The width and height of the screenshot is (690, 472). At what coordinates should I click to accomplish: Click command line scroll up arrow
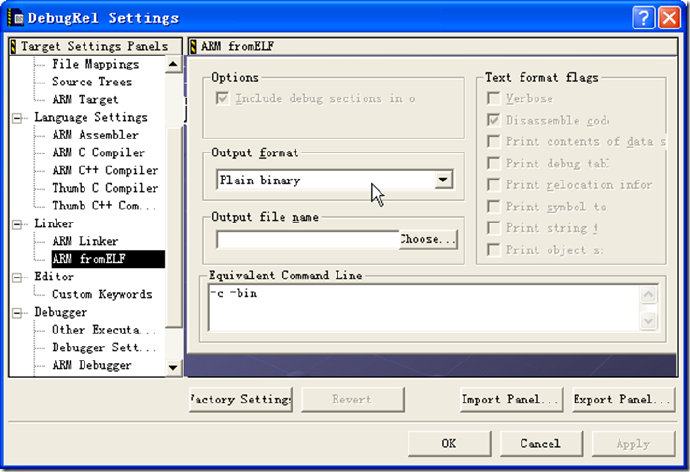pos(649,295)
